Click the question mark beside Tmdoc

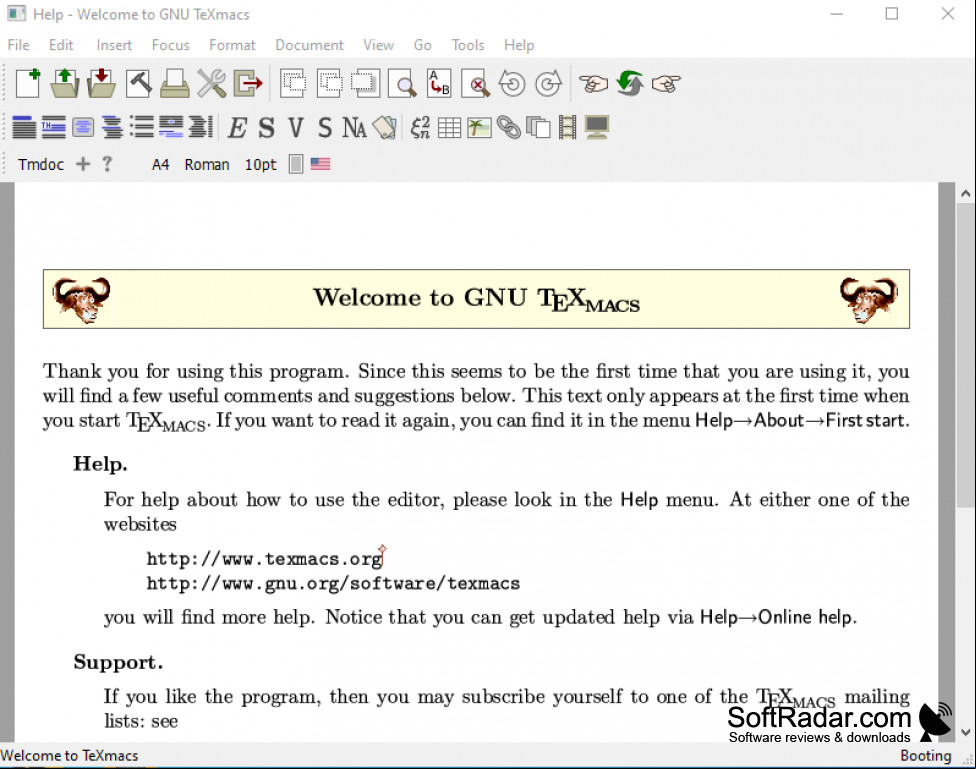107,164
